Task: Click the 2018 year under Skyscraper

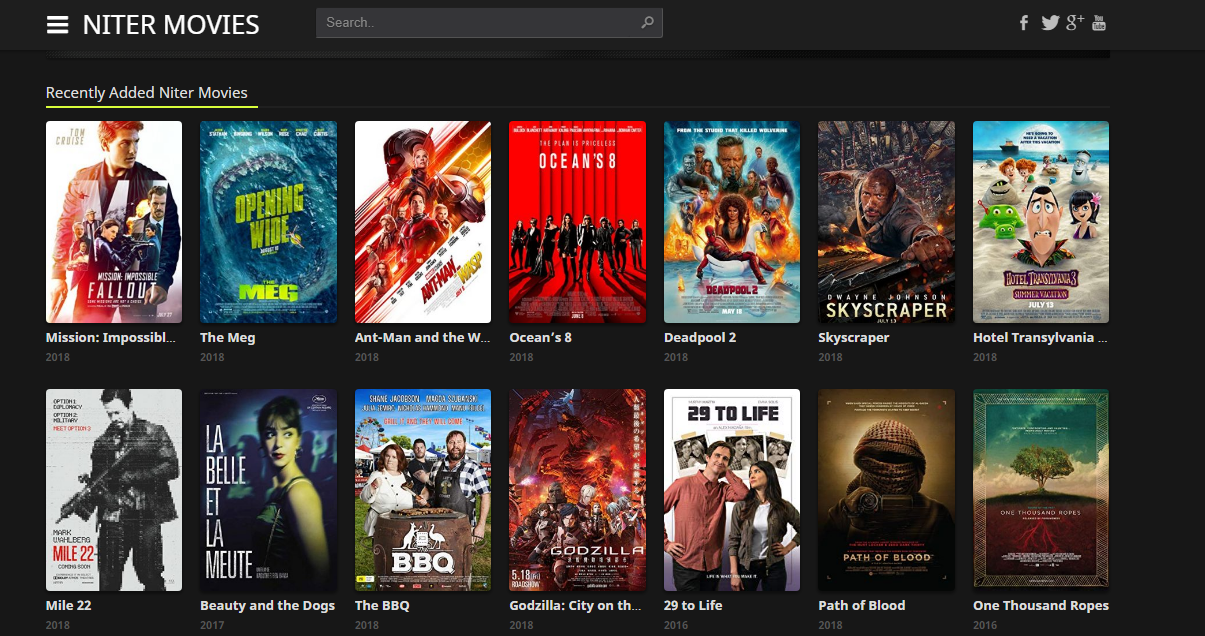Action: 830,357
